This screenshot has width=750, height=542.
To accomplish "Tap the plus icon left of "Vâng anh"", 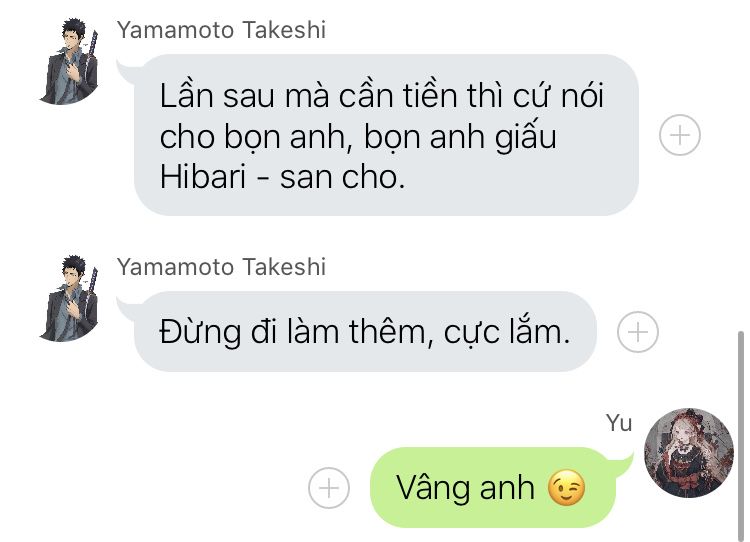I will click(x=329, y=488).
